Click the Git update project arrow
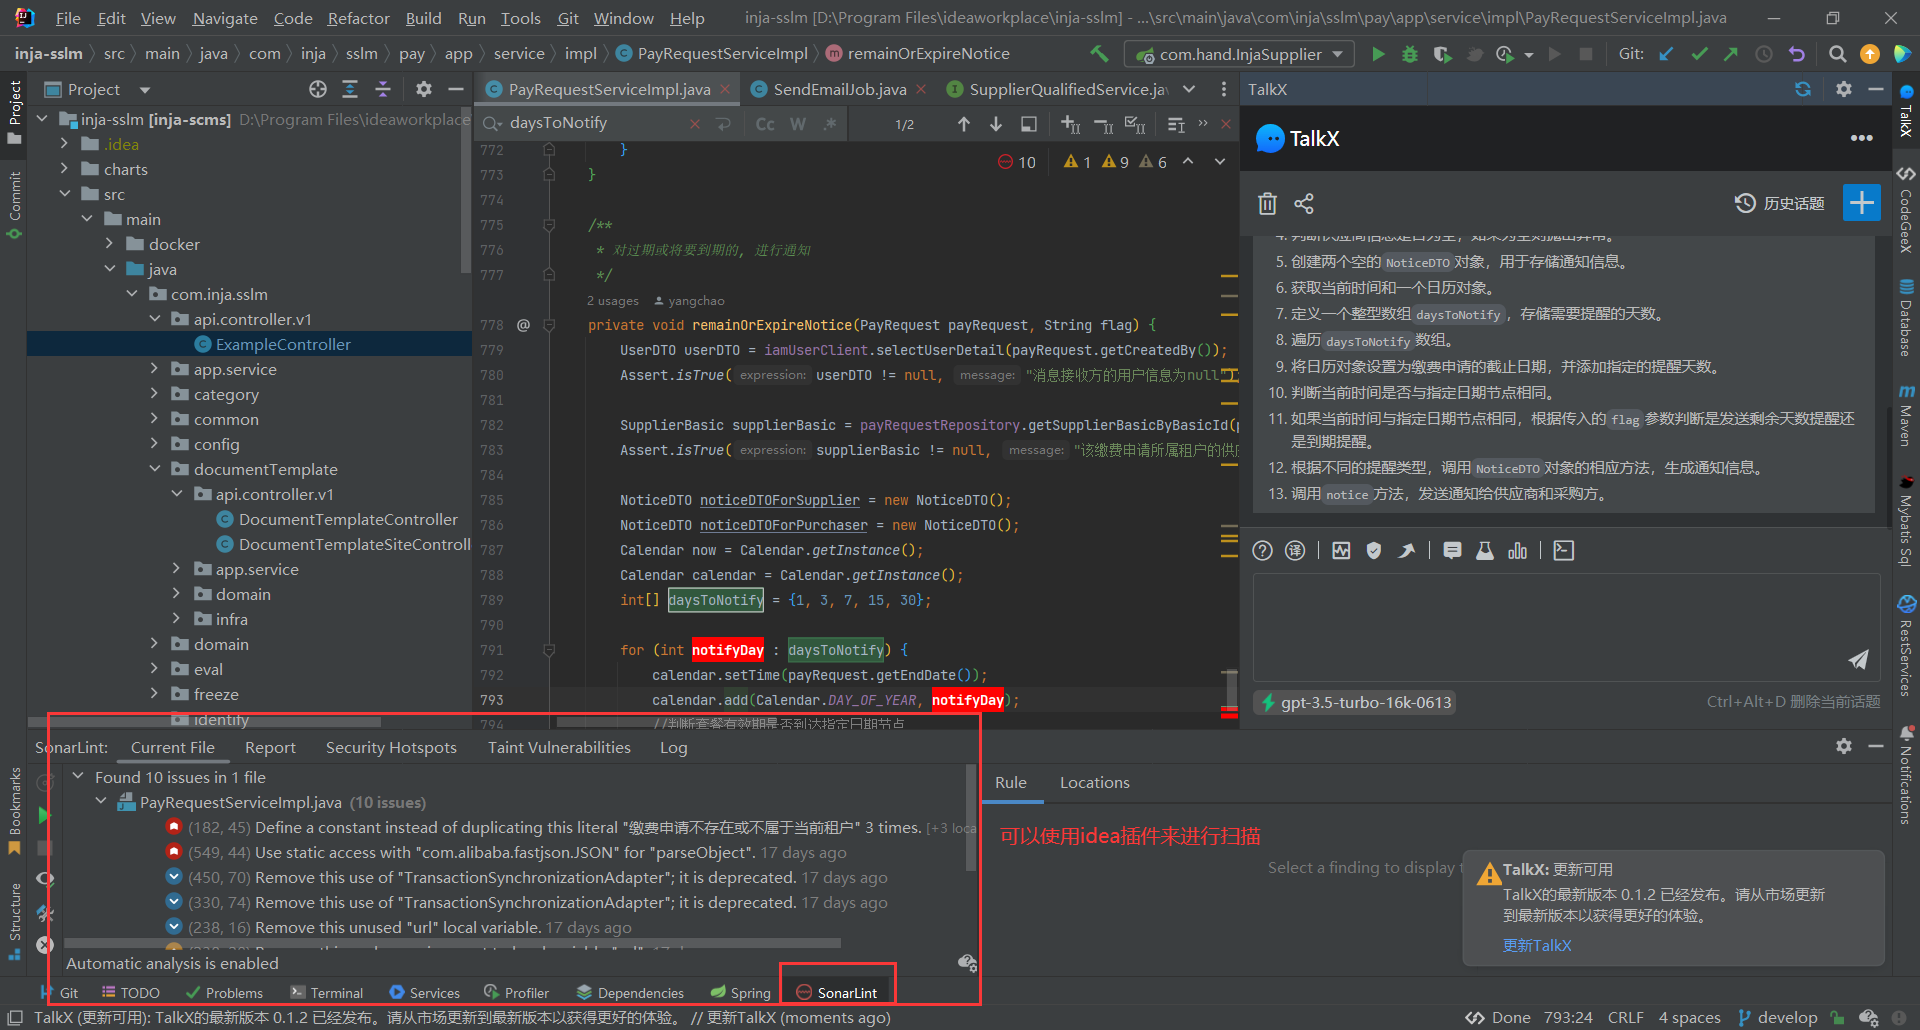 coord(1666,54)
